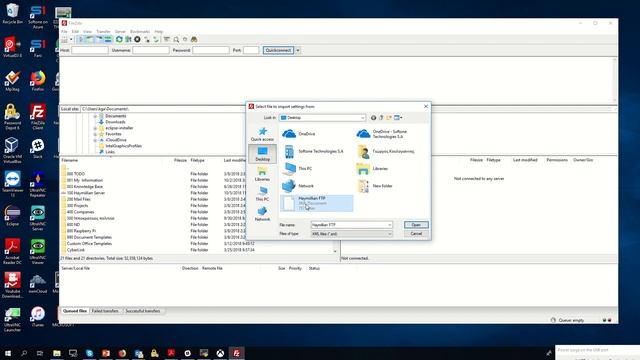
Task: Open the Quickconnect history dropdown arrow
Action: pyautogui.click(x=298, y=50)
